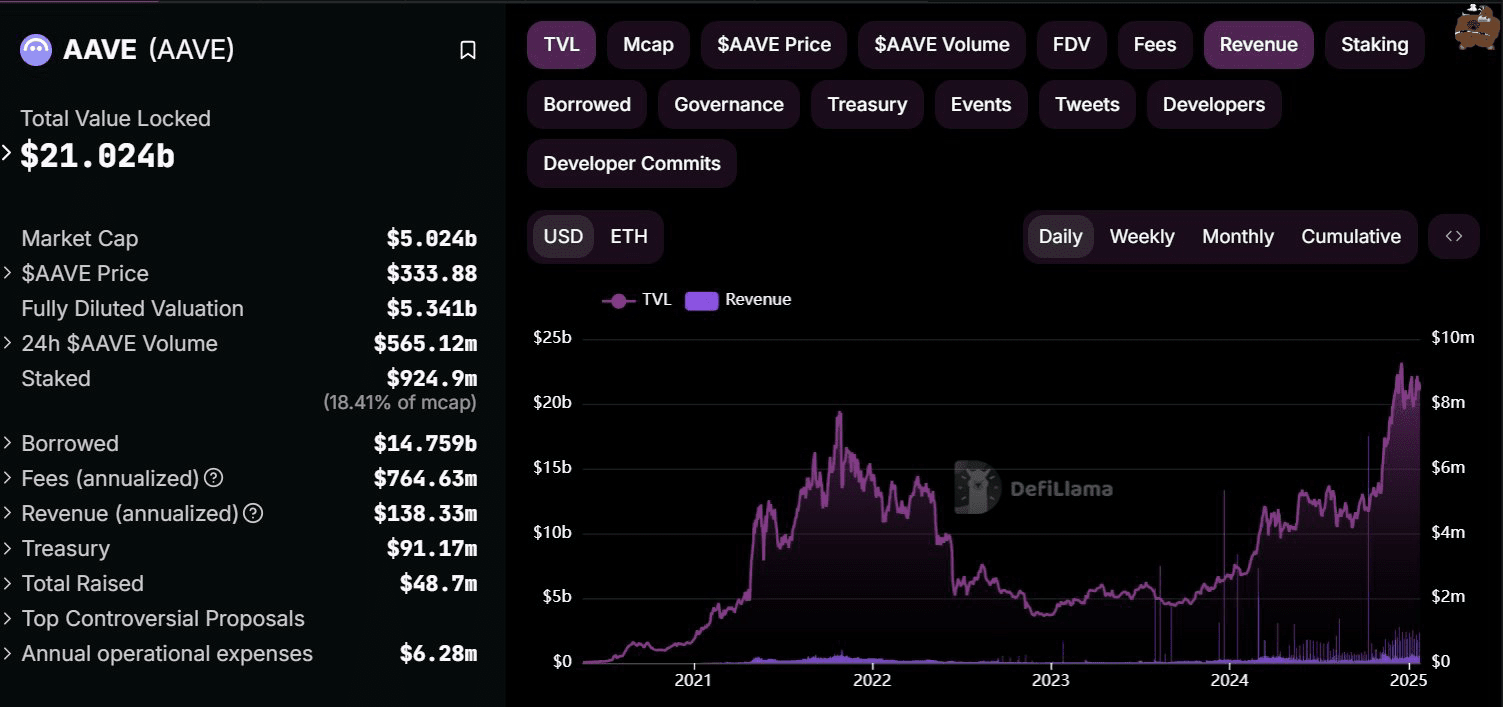This screenshot has width=1503, height=707.
Task: Click the TVL legend dot
Action: [x=618, y=300]
